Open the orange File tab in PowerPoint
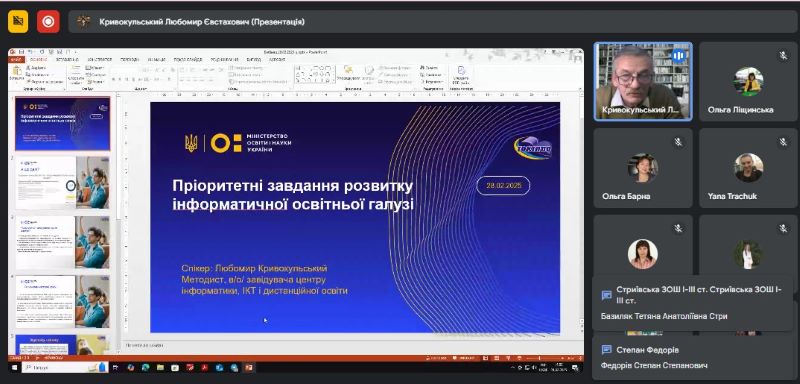This screenshot has width=800, height=384. click(17, 60)
